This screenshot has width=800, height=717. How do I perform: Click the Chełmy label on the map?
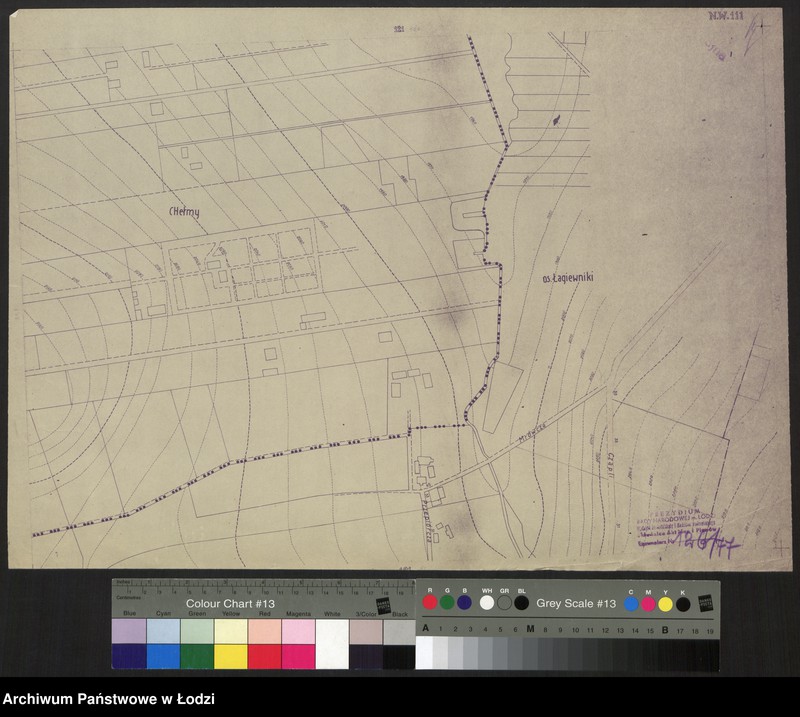[x=185, y=212]
